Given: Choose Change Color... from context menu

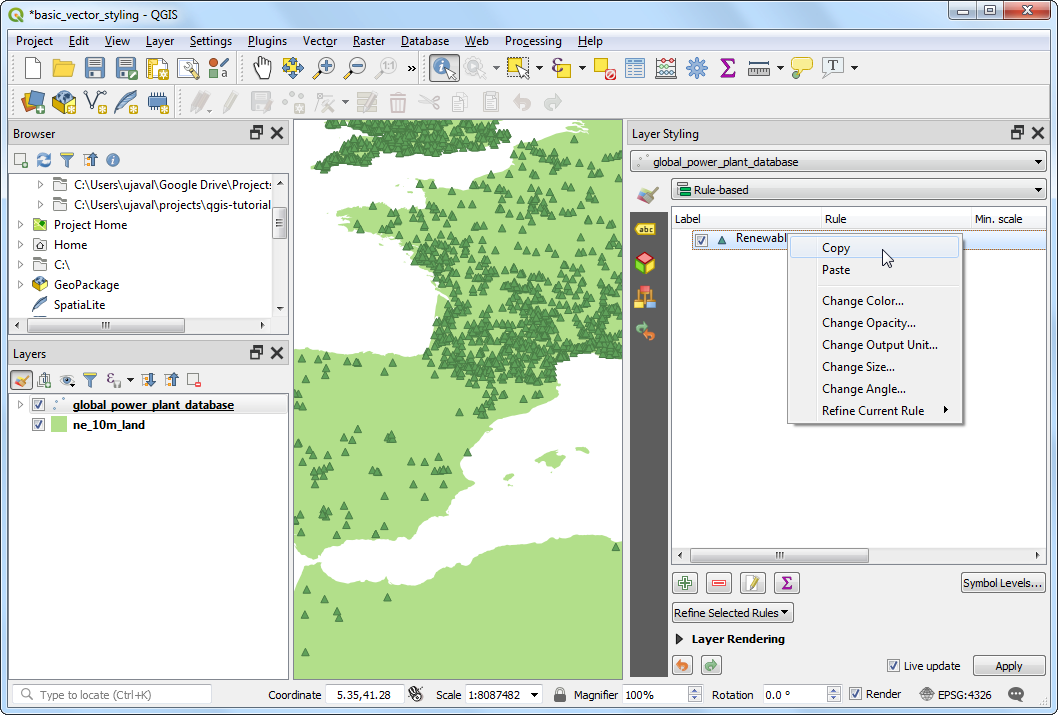Looking at the screenshot, I should [862, 301].
